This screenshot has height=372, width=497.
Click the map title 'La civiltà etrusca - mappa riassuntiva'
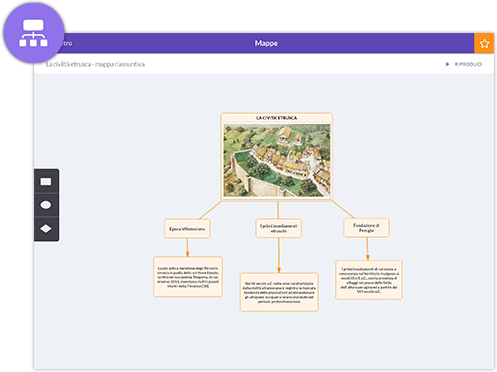pos(95,64)
